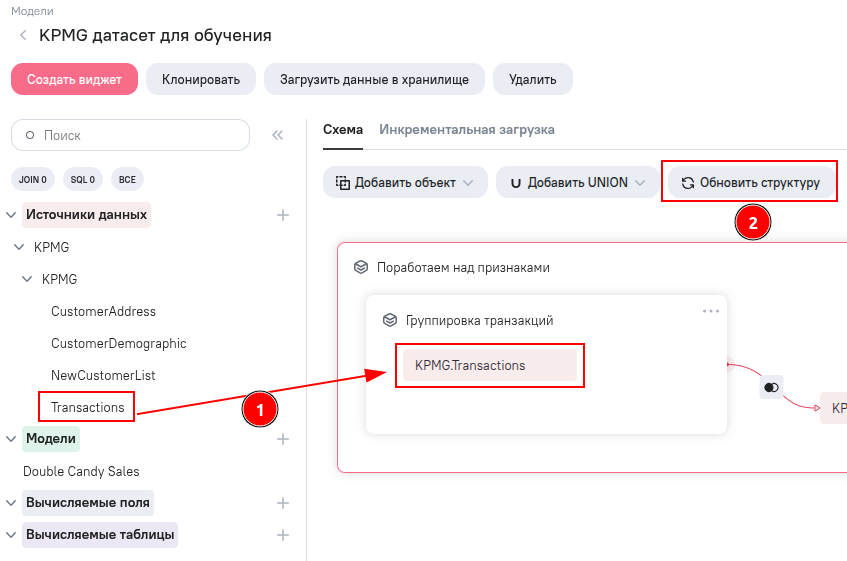Select the NewCustomerList table
Image resolution: width=847 pixels, height=561 pixels.
103,375
